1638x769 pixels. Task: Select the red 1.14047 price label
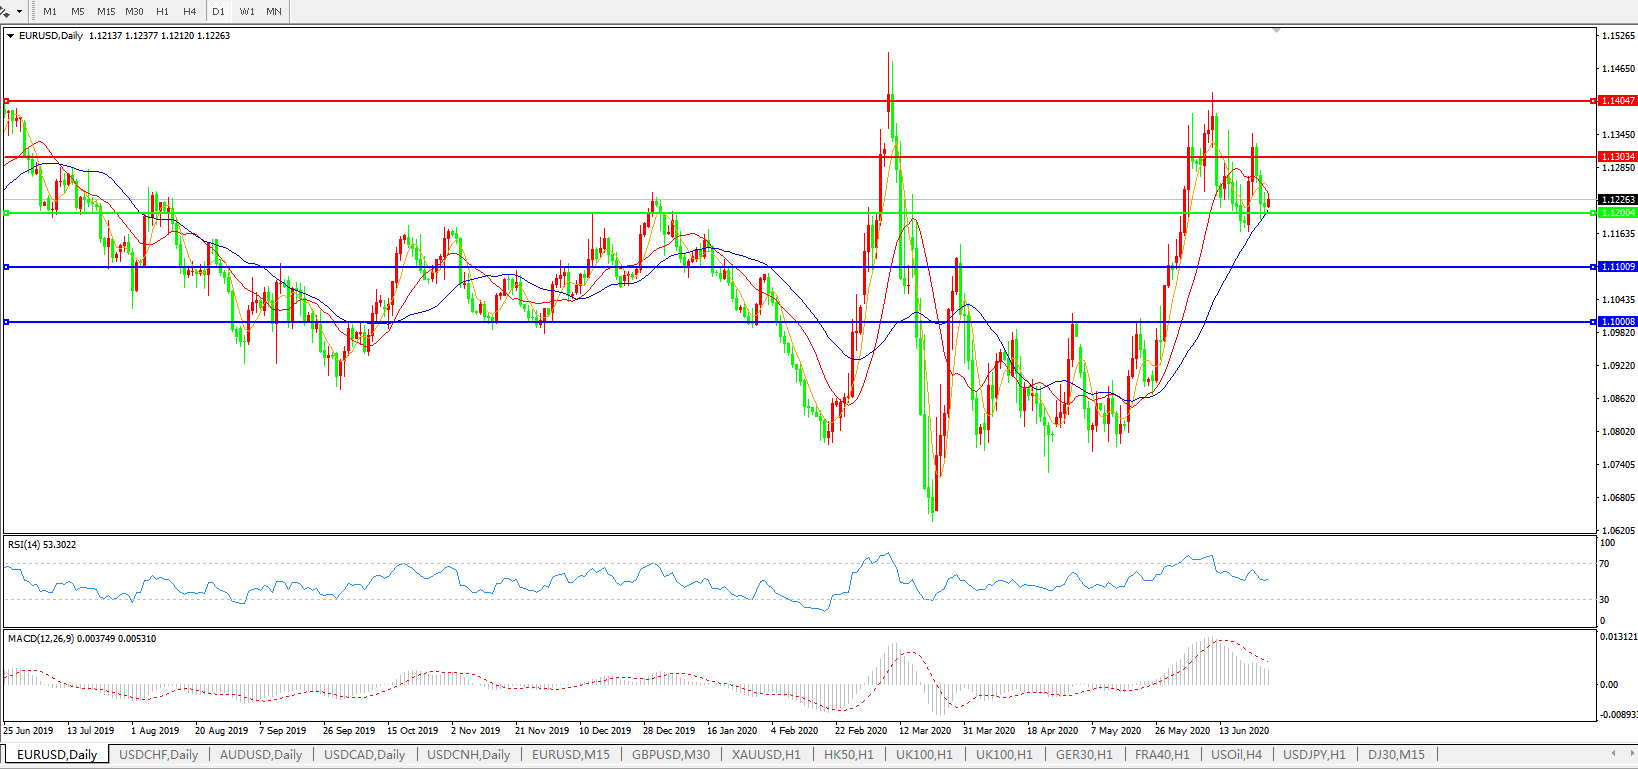pos(1617,101)
